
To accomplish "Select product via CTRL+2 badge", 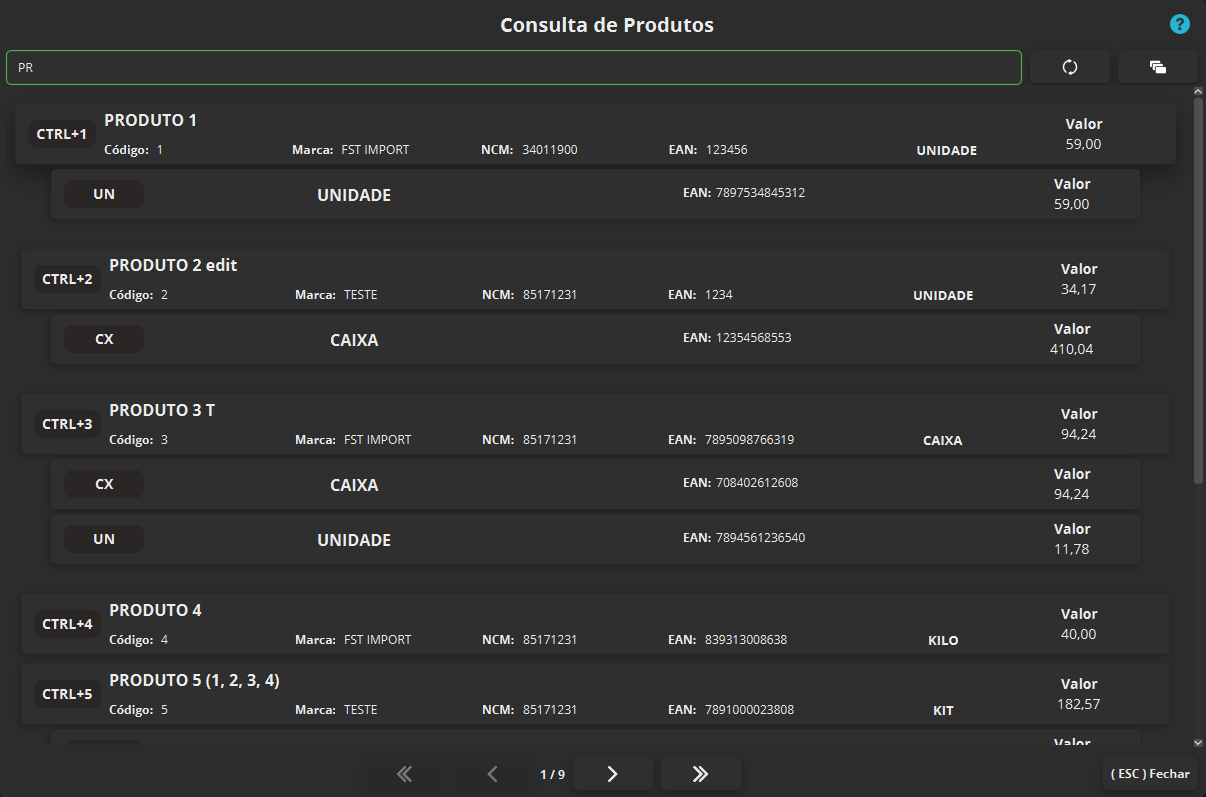I will [67, 279].
